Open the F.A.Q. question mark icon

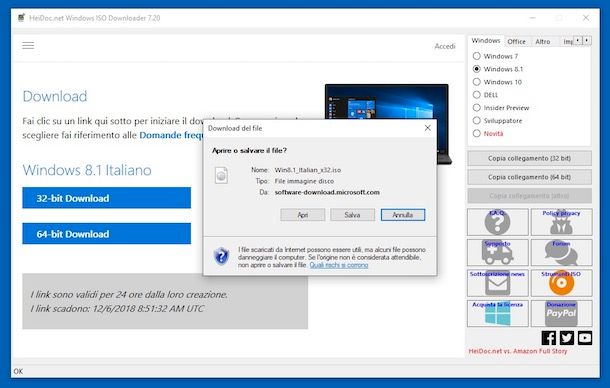[498, 222]
